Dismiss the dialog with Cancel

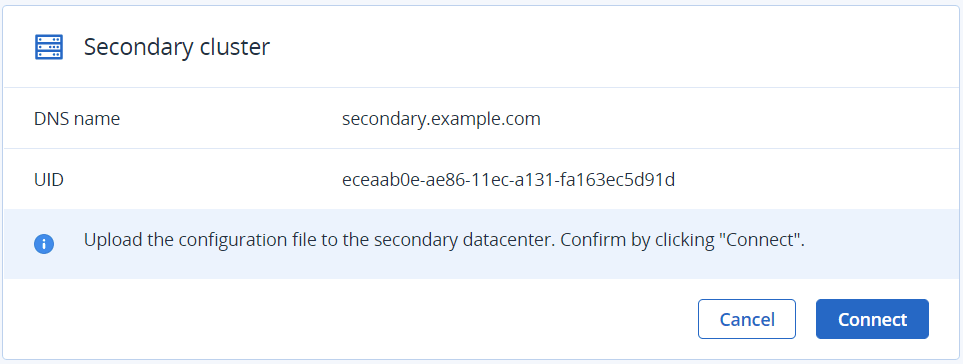[x=747, y=319]
